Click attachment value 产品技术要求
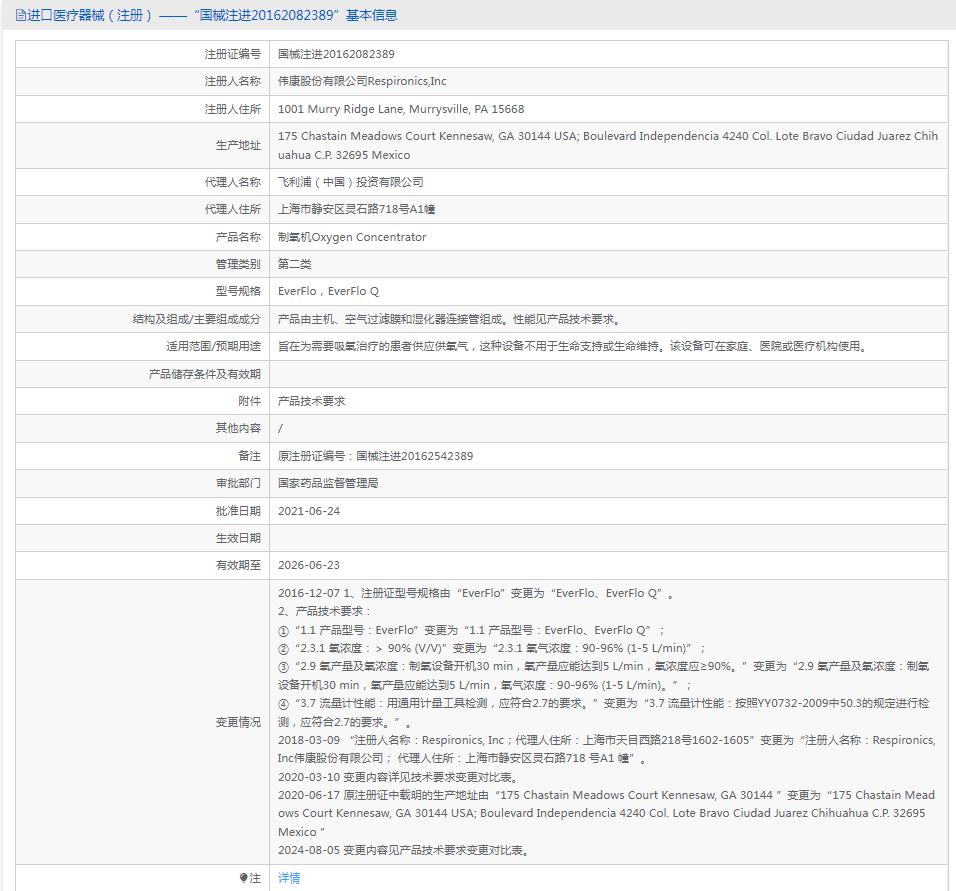Screen dimensions: 956x891 (311, 401)
